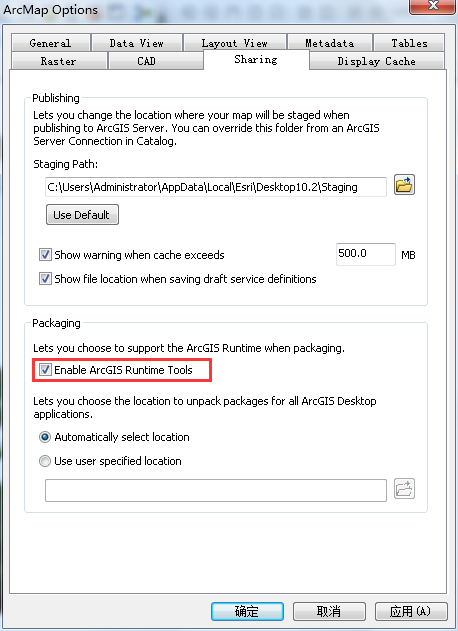
Task: Apply changes with 应用(A) button
Action: click(x=411, y=611)
